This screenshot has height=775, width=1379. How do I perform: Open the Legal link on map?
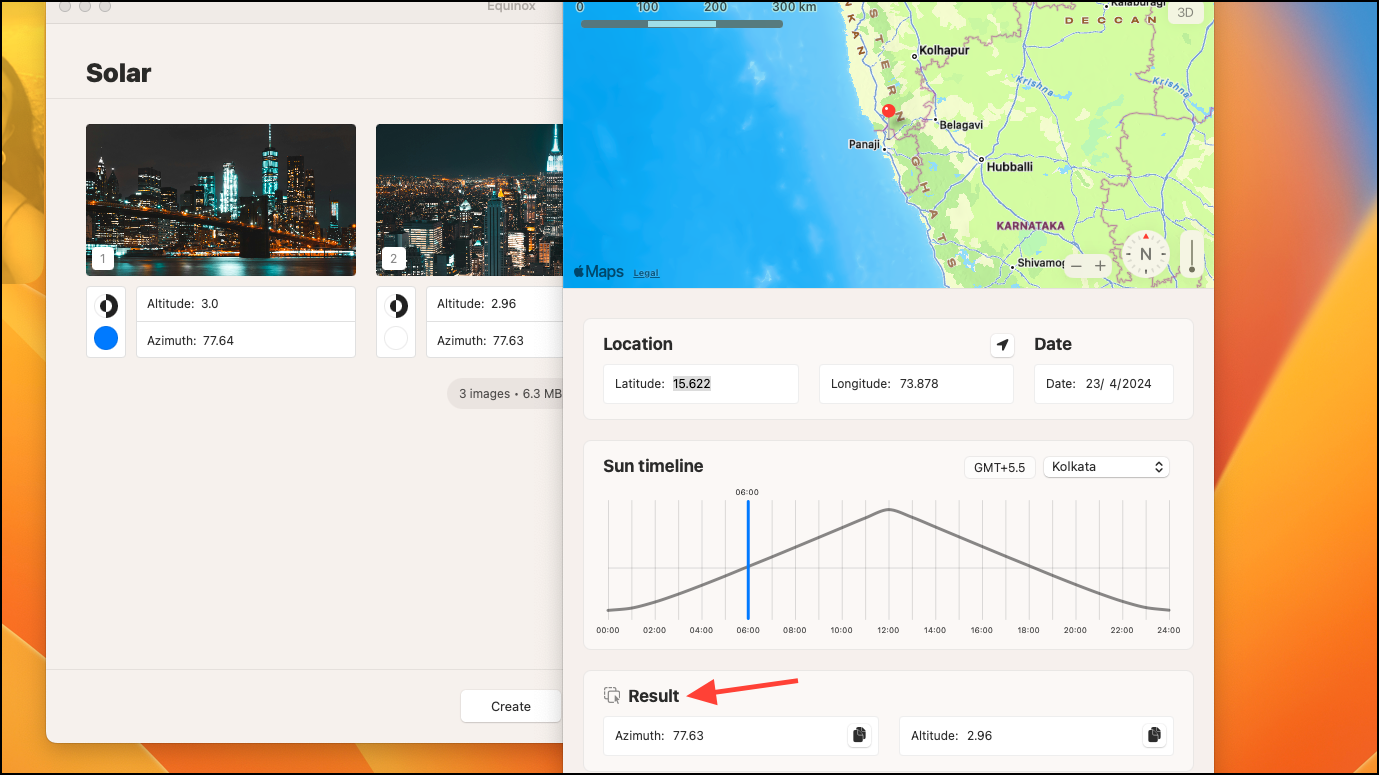coord(646,273)
